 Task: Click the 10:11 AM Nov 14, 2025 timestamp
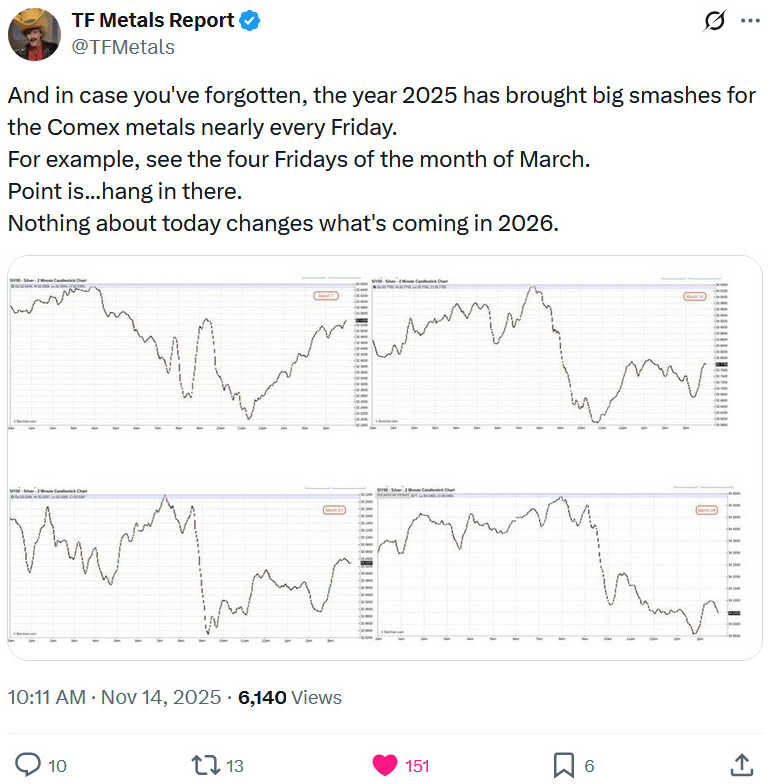point(118,697)
